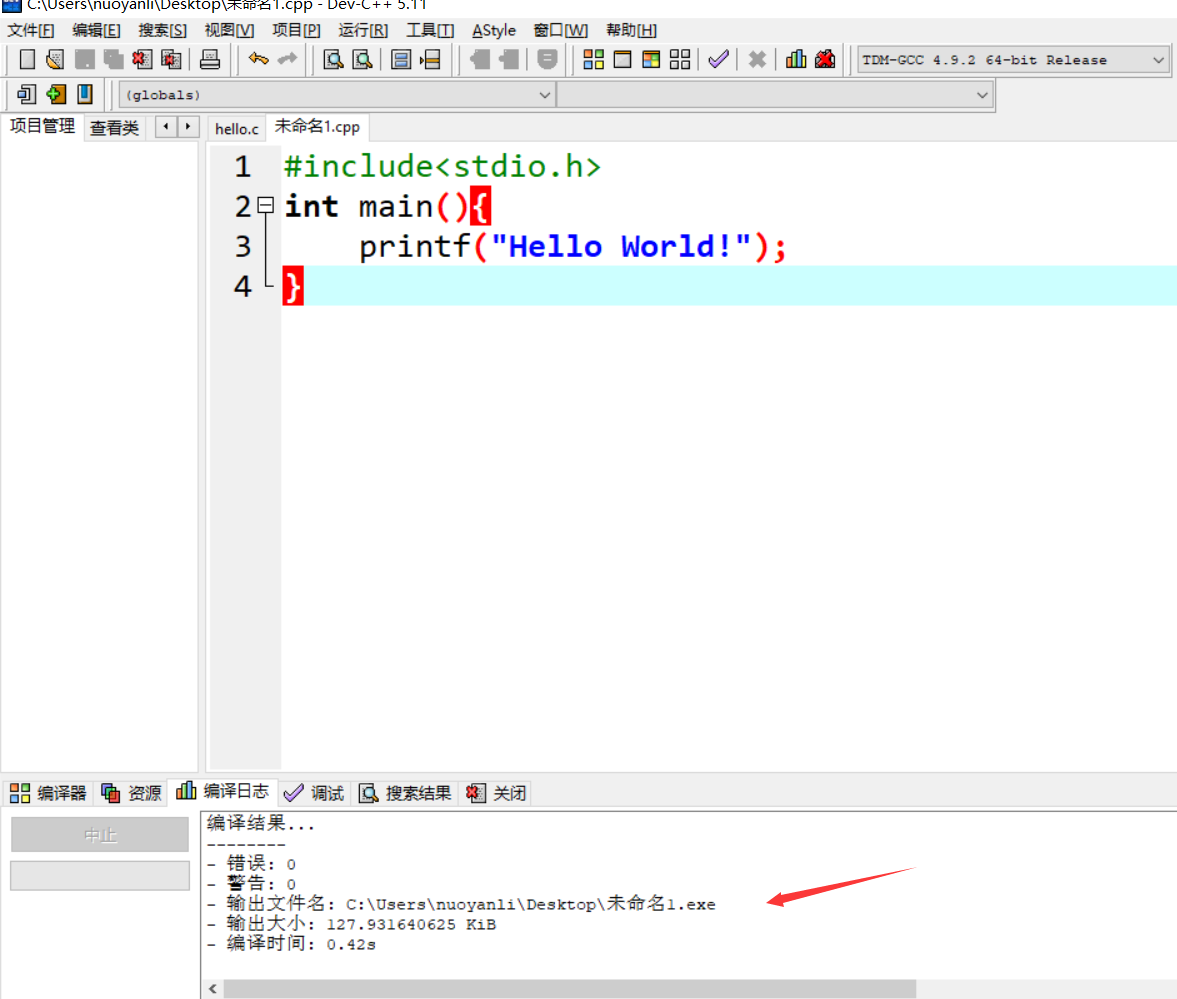Click the right arrow beside side panel tabs
The height and width of the screenshot is (999, 1177).
(x=188, y=126)
